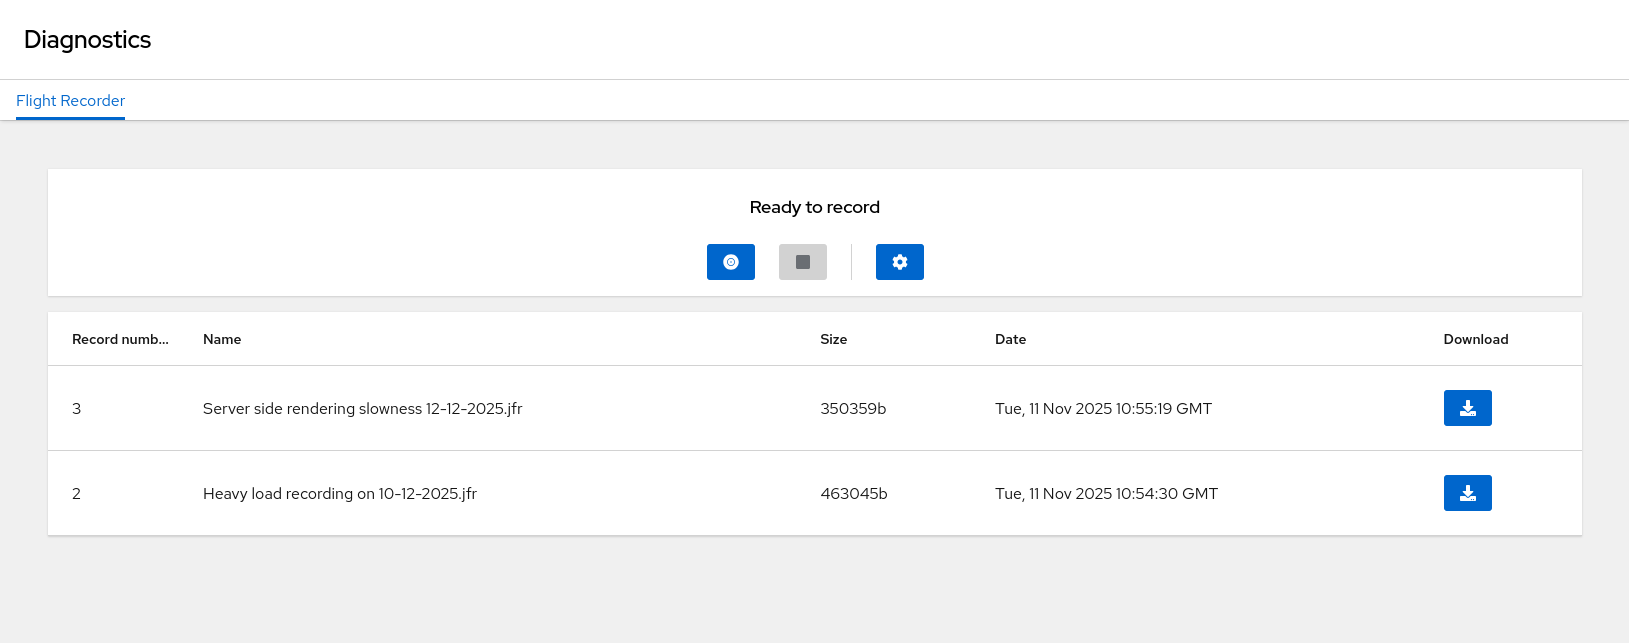Click the Ready to record status text

click(814, 207)
